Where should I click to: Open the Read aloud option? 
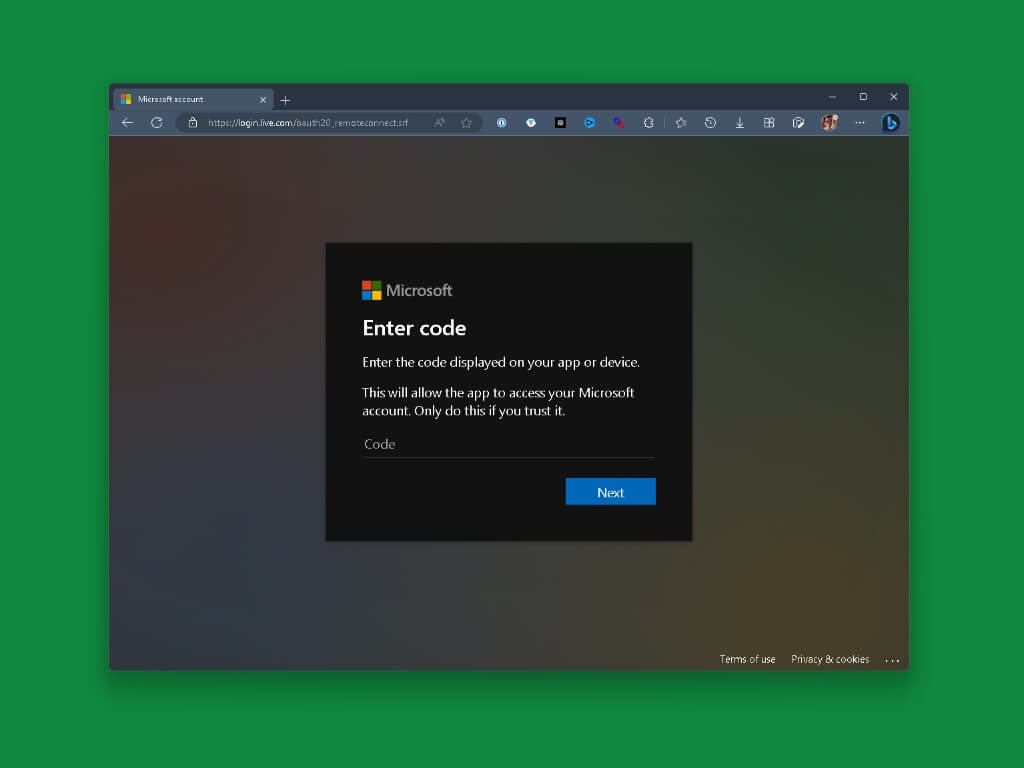point(440,122)
